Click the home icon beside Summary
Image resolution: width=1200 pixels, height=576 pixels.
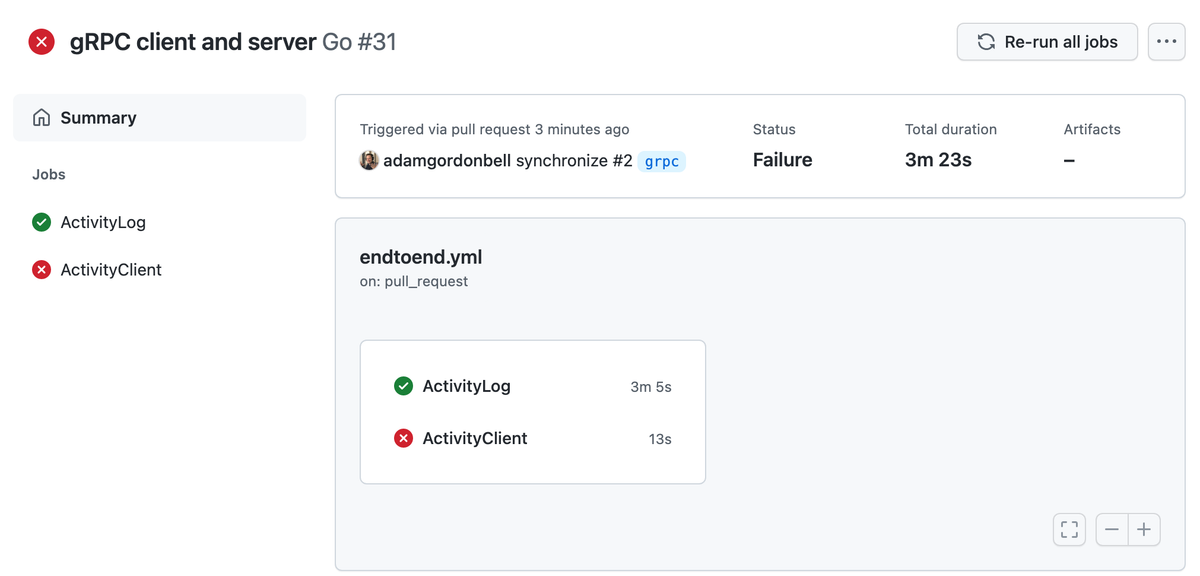click(41, 117)
